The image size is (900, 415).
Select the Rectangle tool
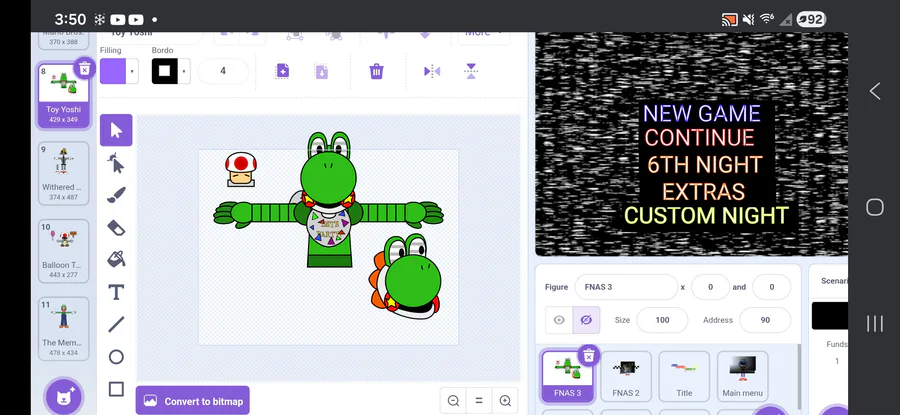point(116,389)
